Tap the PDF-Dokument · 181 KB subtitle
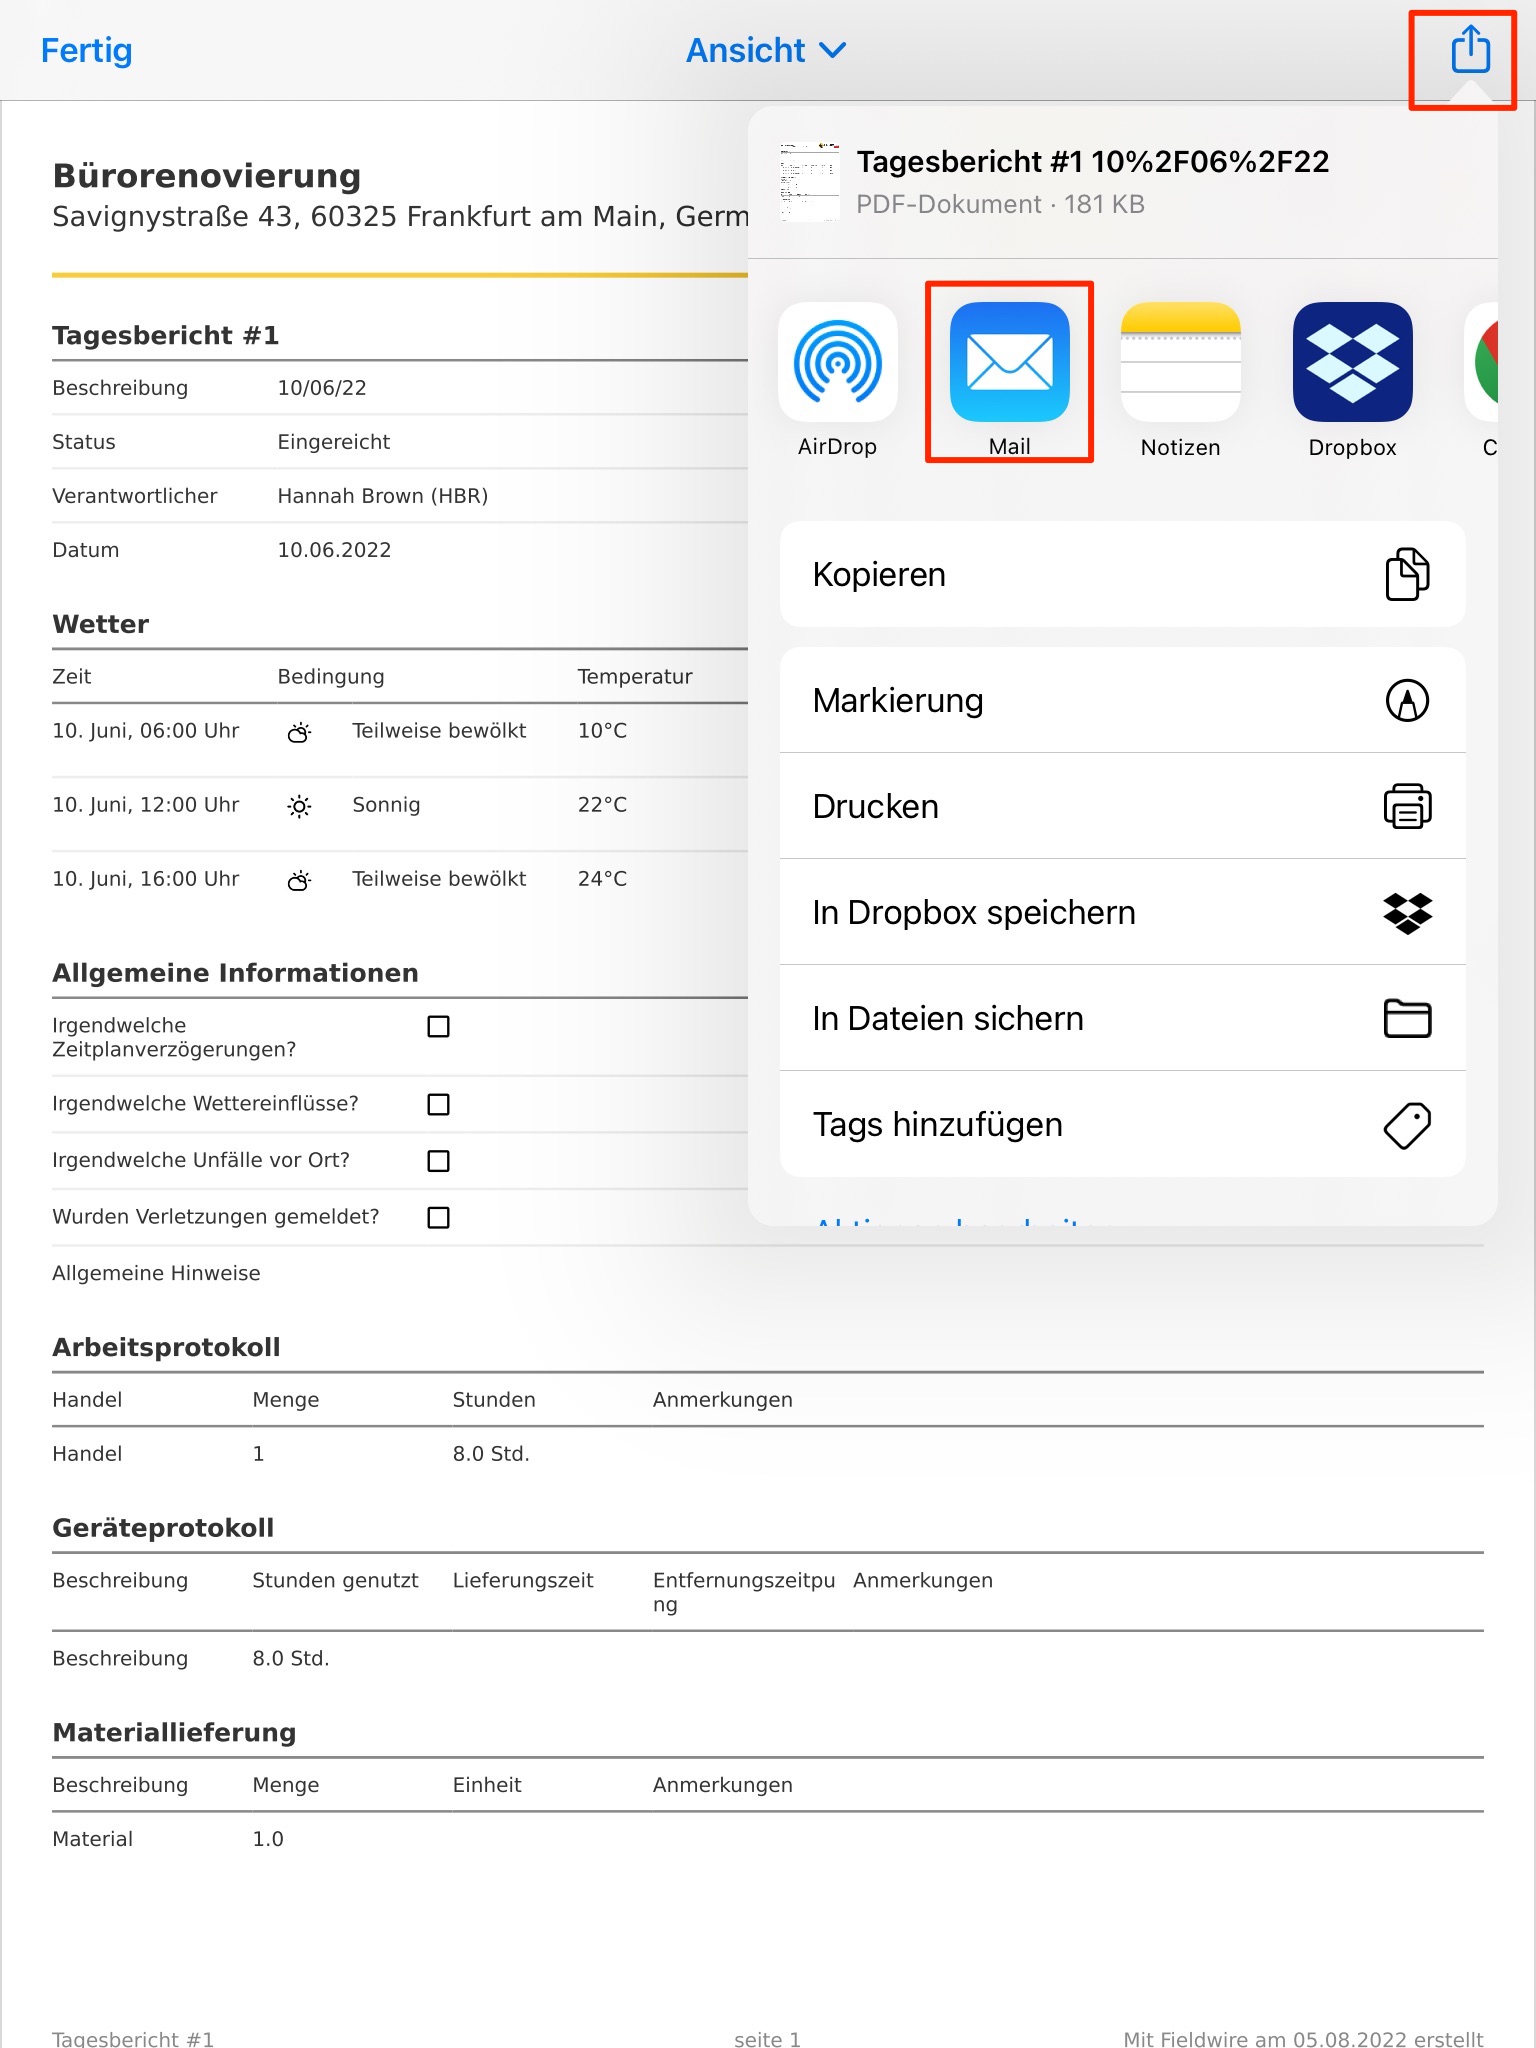The image size is (1536, 2048). (1000, 204)
